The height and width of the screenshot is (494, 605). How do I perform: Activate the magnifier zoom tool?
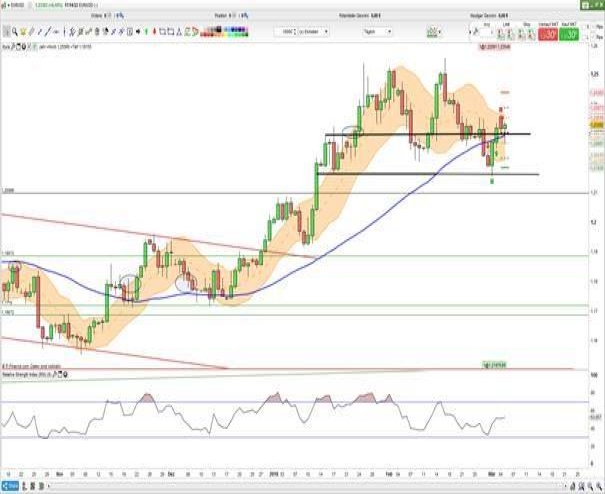click(x=15, y=32)
